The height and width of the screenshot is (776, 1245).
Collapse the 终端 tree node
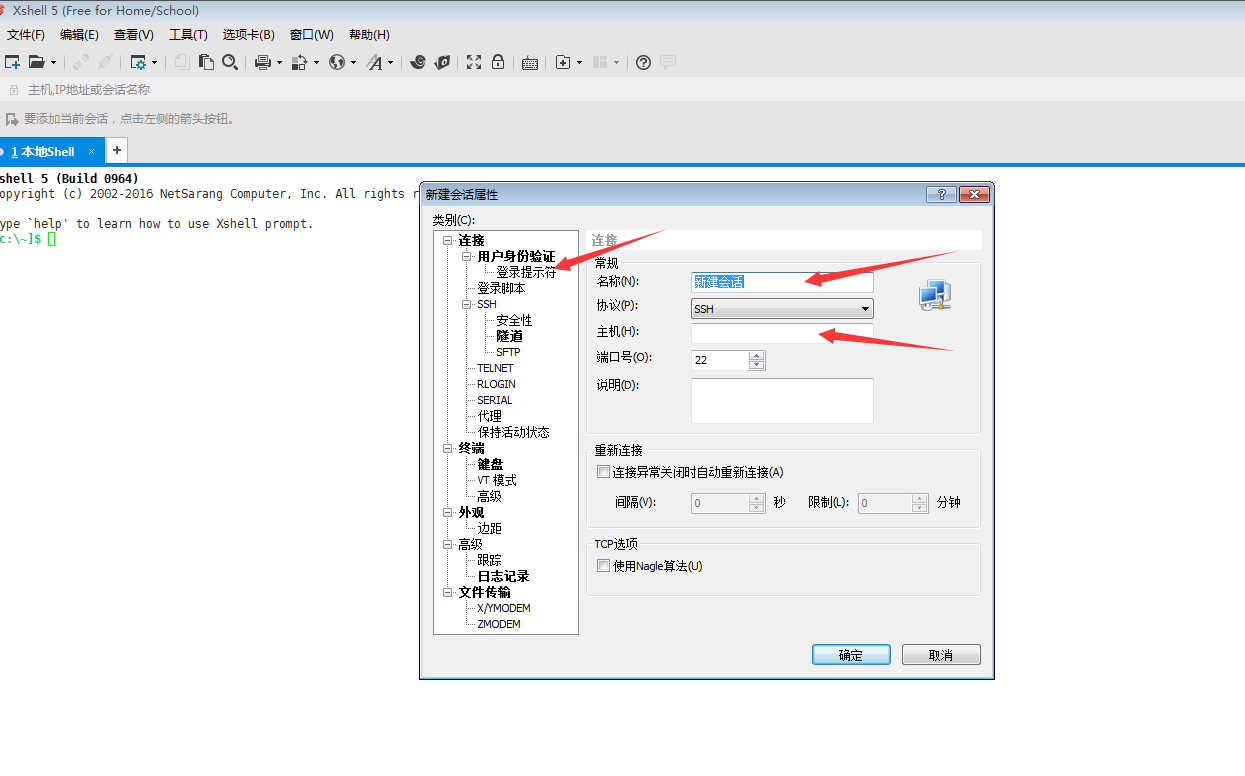pos(447,448)
